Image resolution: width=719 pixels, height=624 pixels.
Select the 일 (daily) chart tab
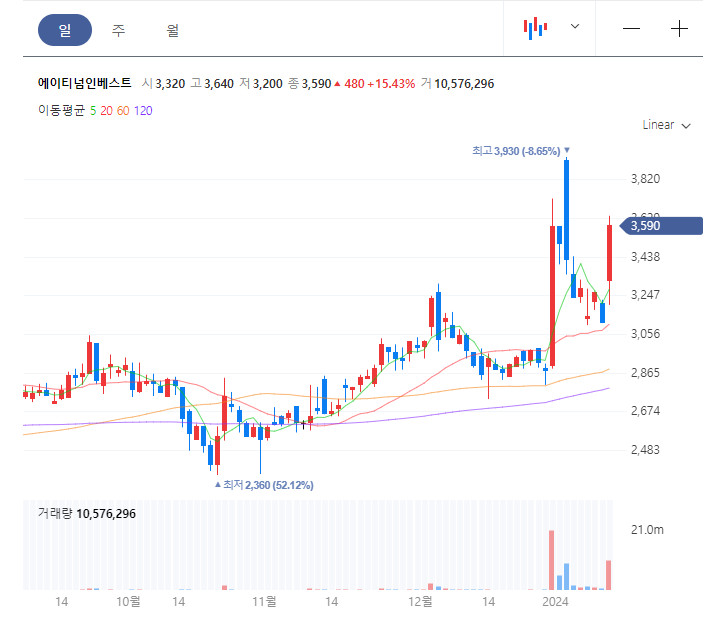click(65, 30)
